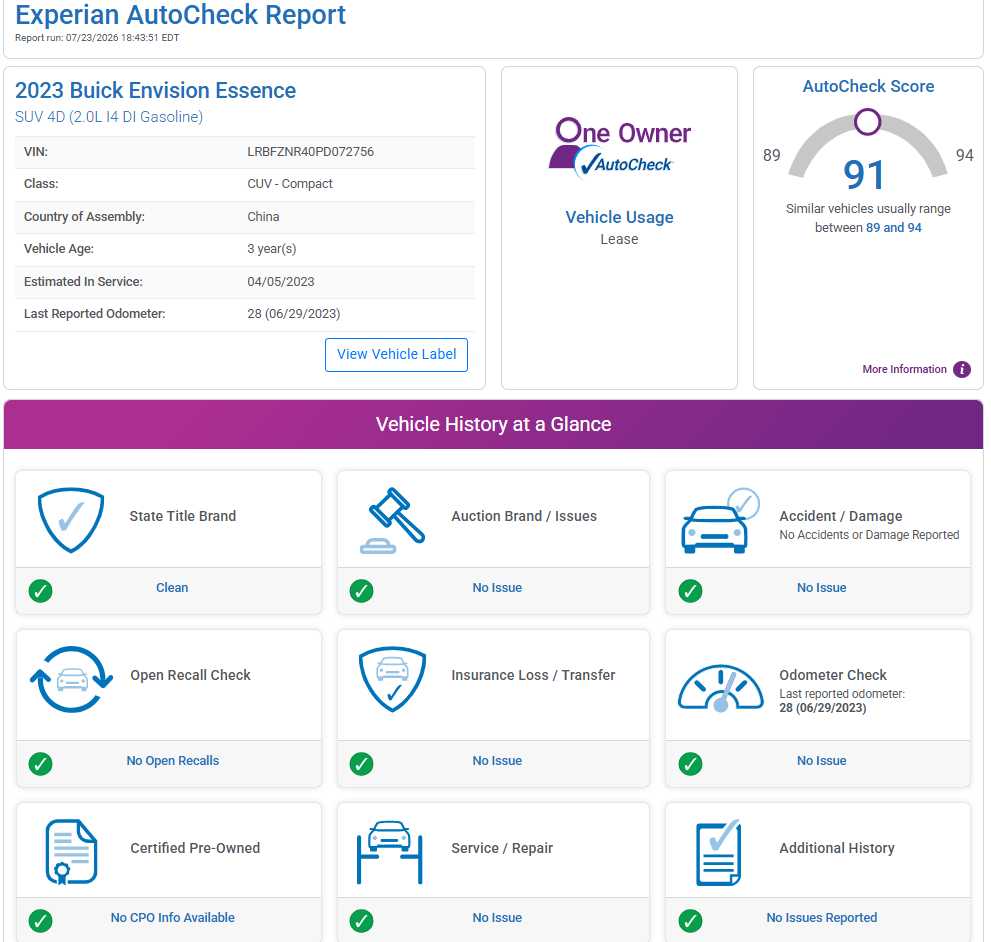Click the Vehicle Age value 3 year(s)

(x=272, y=248)
